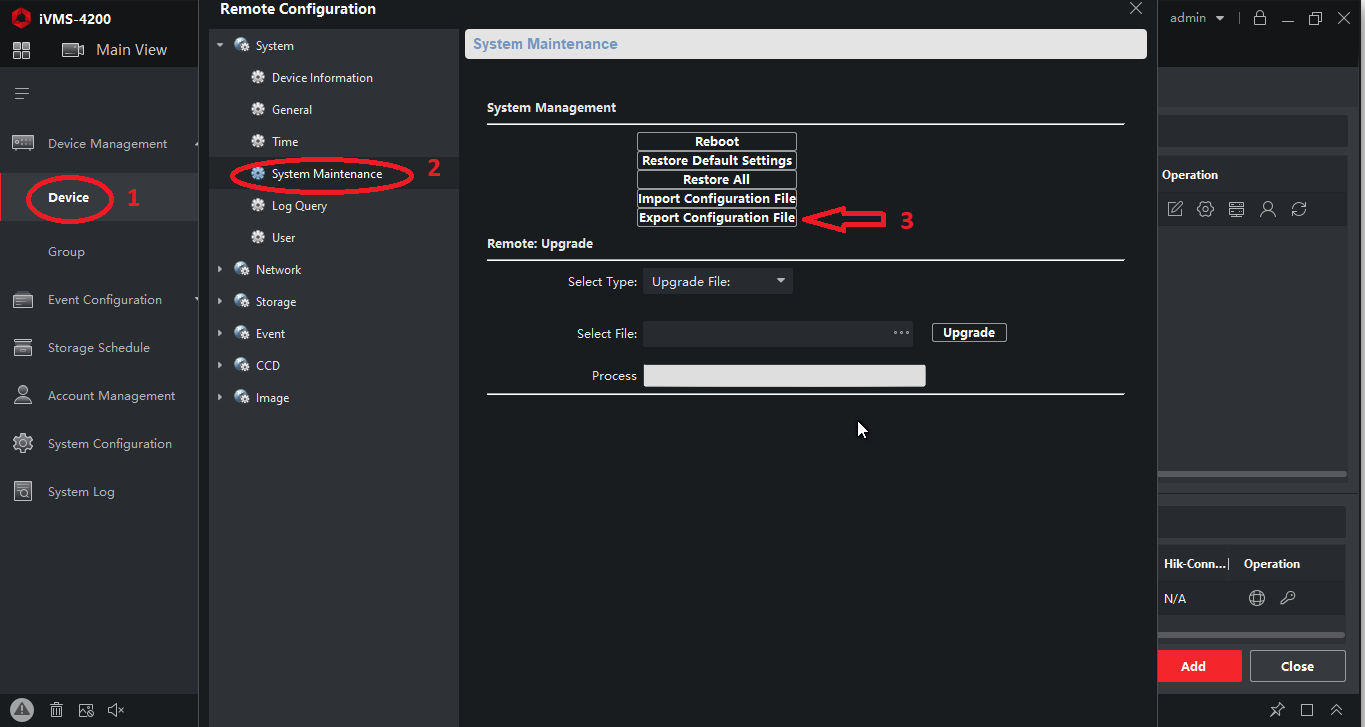
Task: Click the horizontal scrollbar above the Add button
Action: 1252,635
